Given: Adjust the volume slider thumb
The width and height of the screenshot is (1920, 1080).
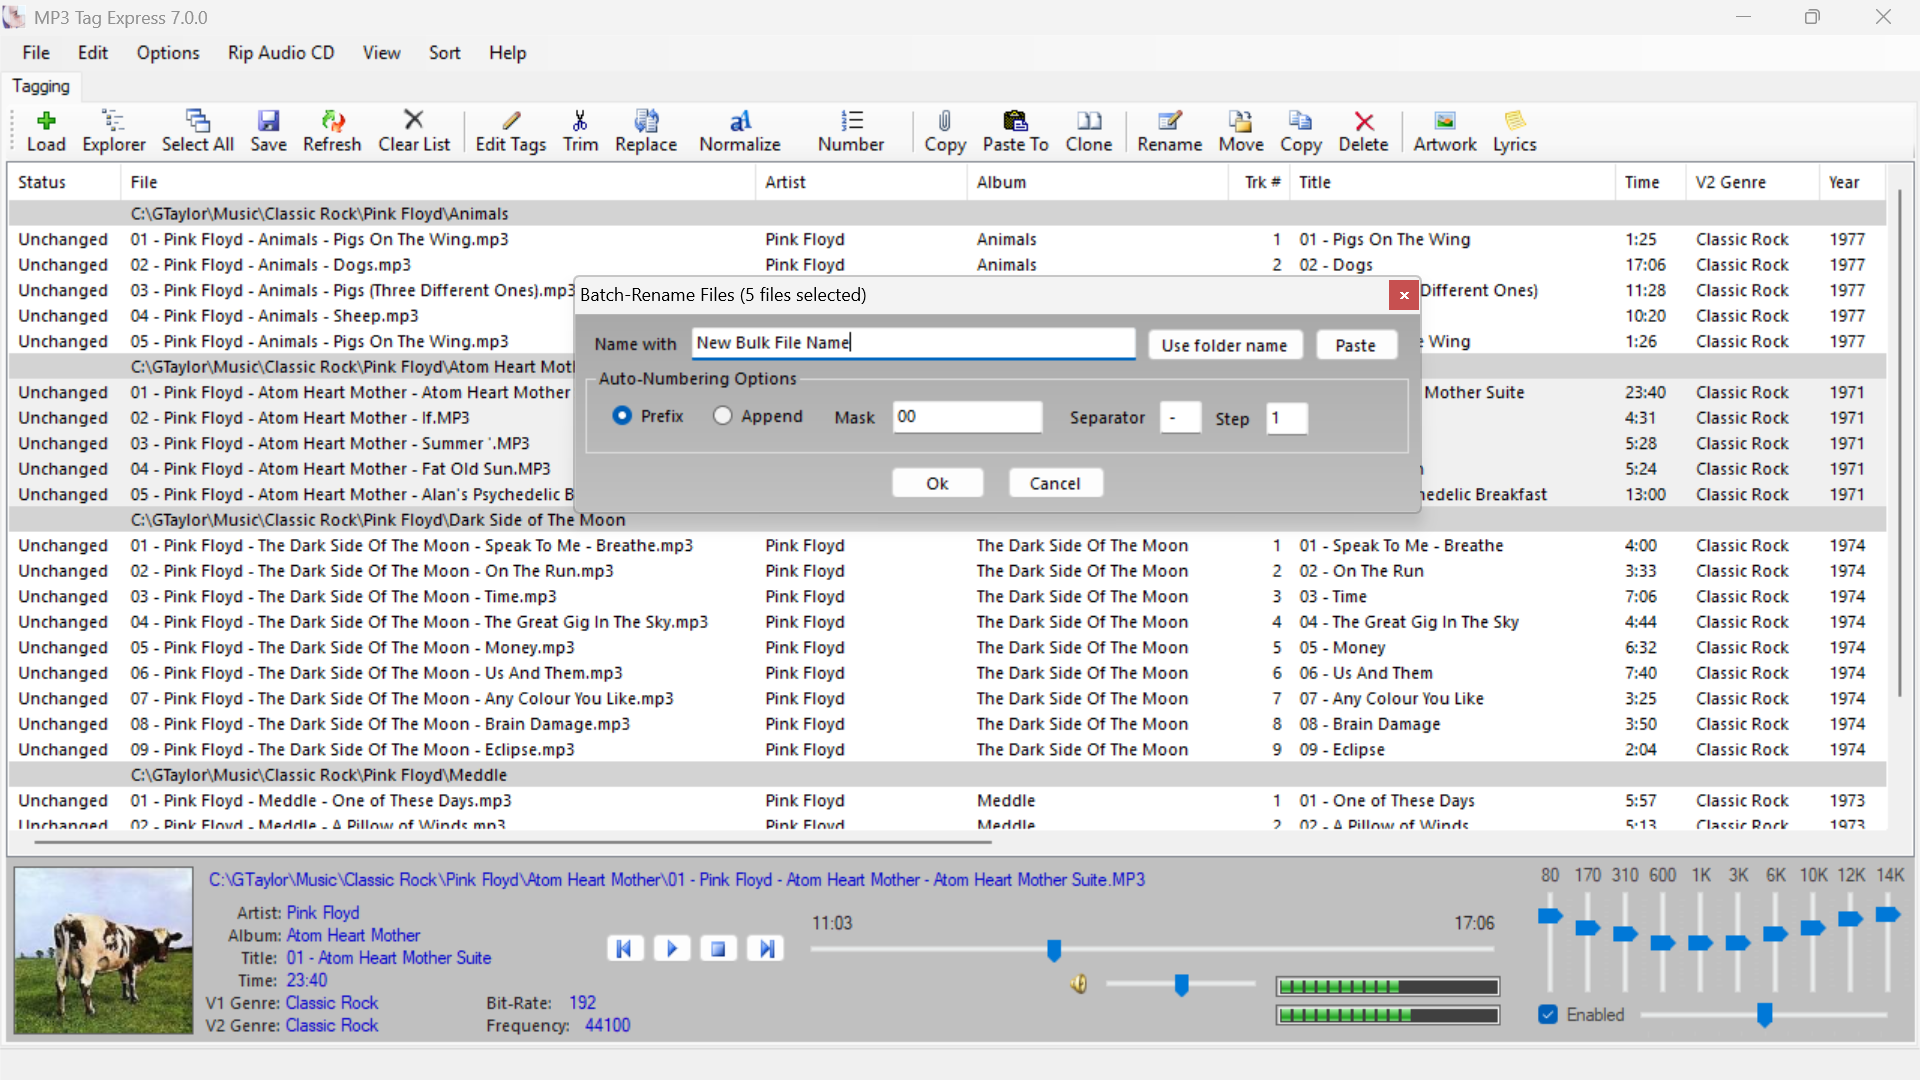Looking at the screenshot, I should [1181, 985].
